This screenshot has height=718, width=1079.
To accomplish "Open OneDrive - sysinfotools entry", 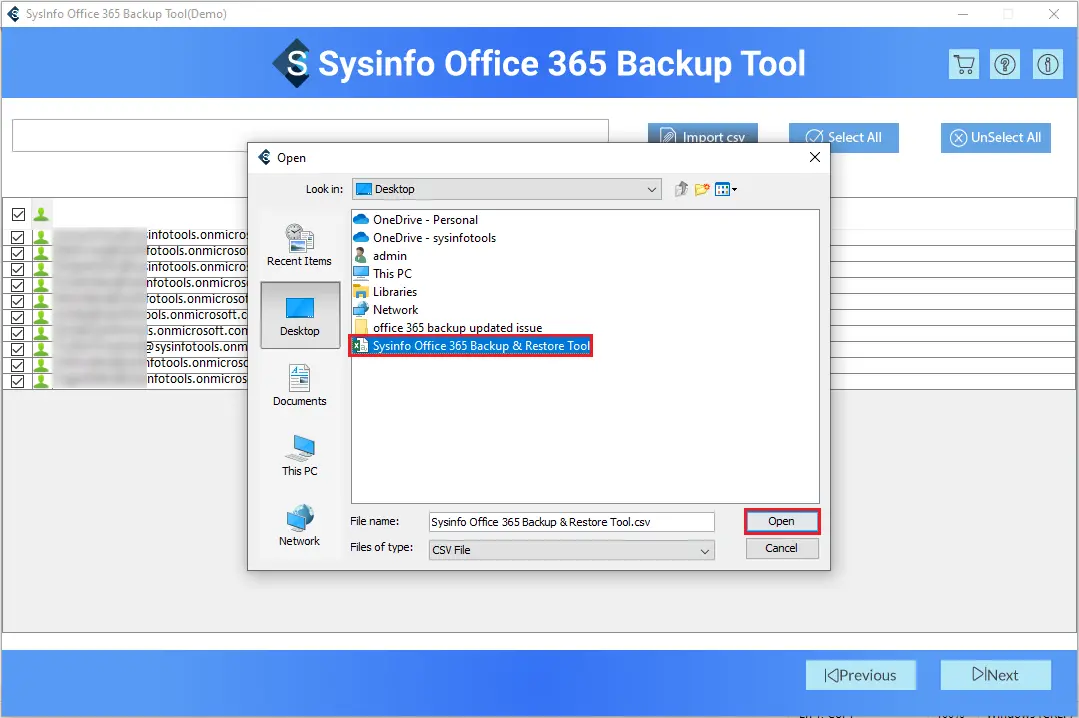I will coord(425,237).
